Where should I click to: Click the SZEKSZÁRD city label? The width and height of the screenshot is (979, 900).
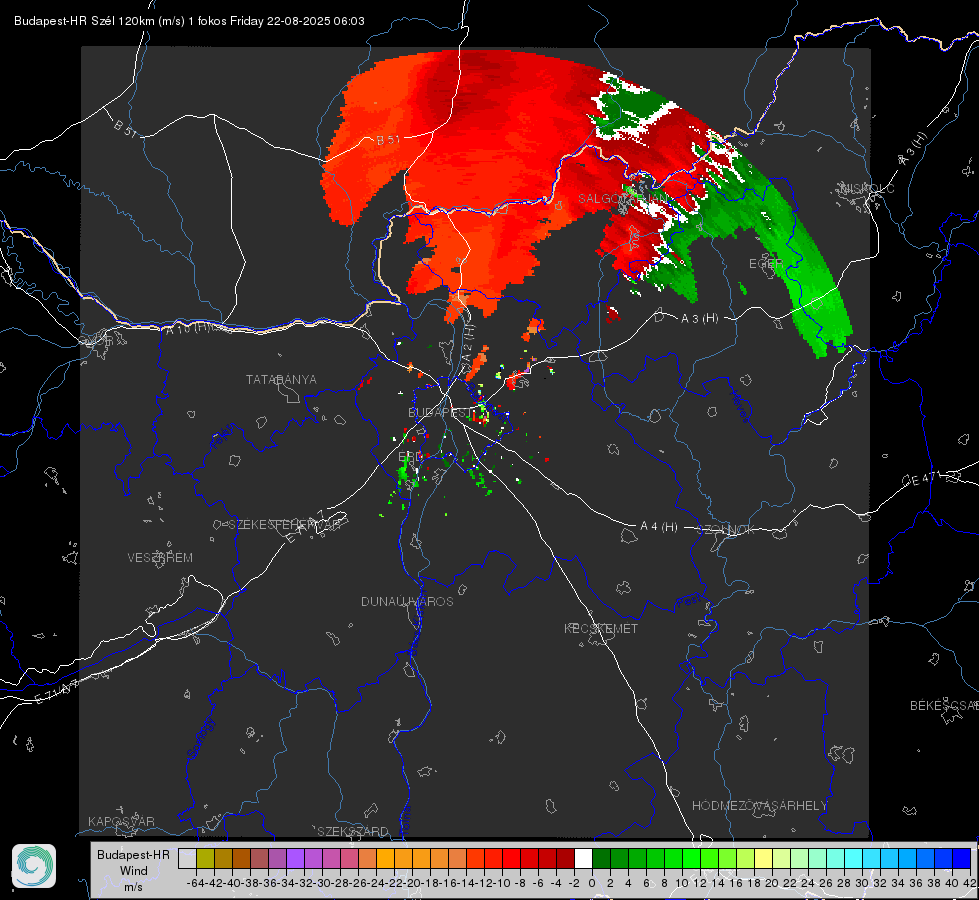353,831
